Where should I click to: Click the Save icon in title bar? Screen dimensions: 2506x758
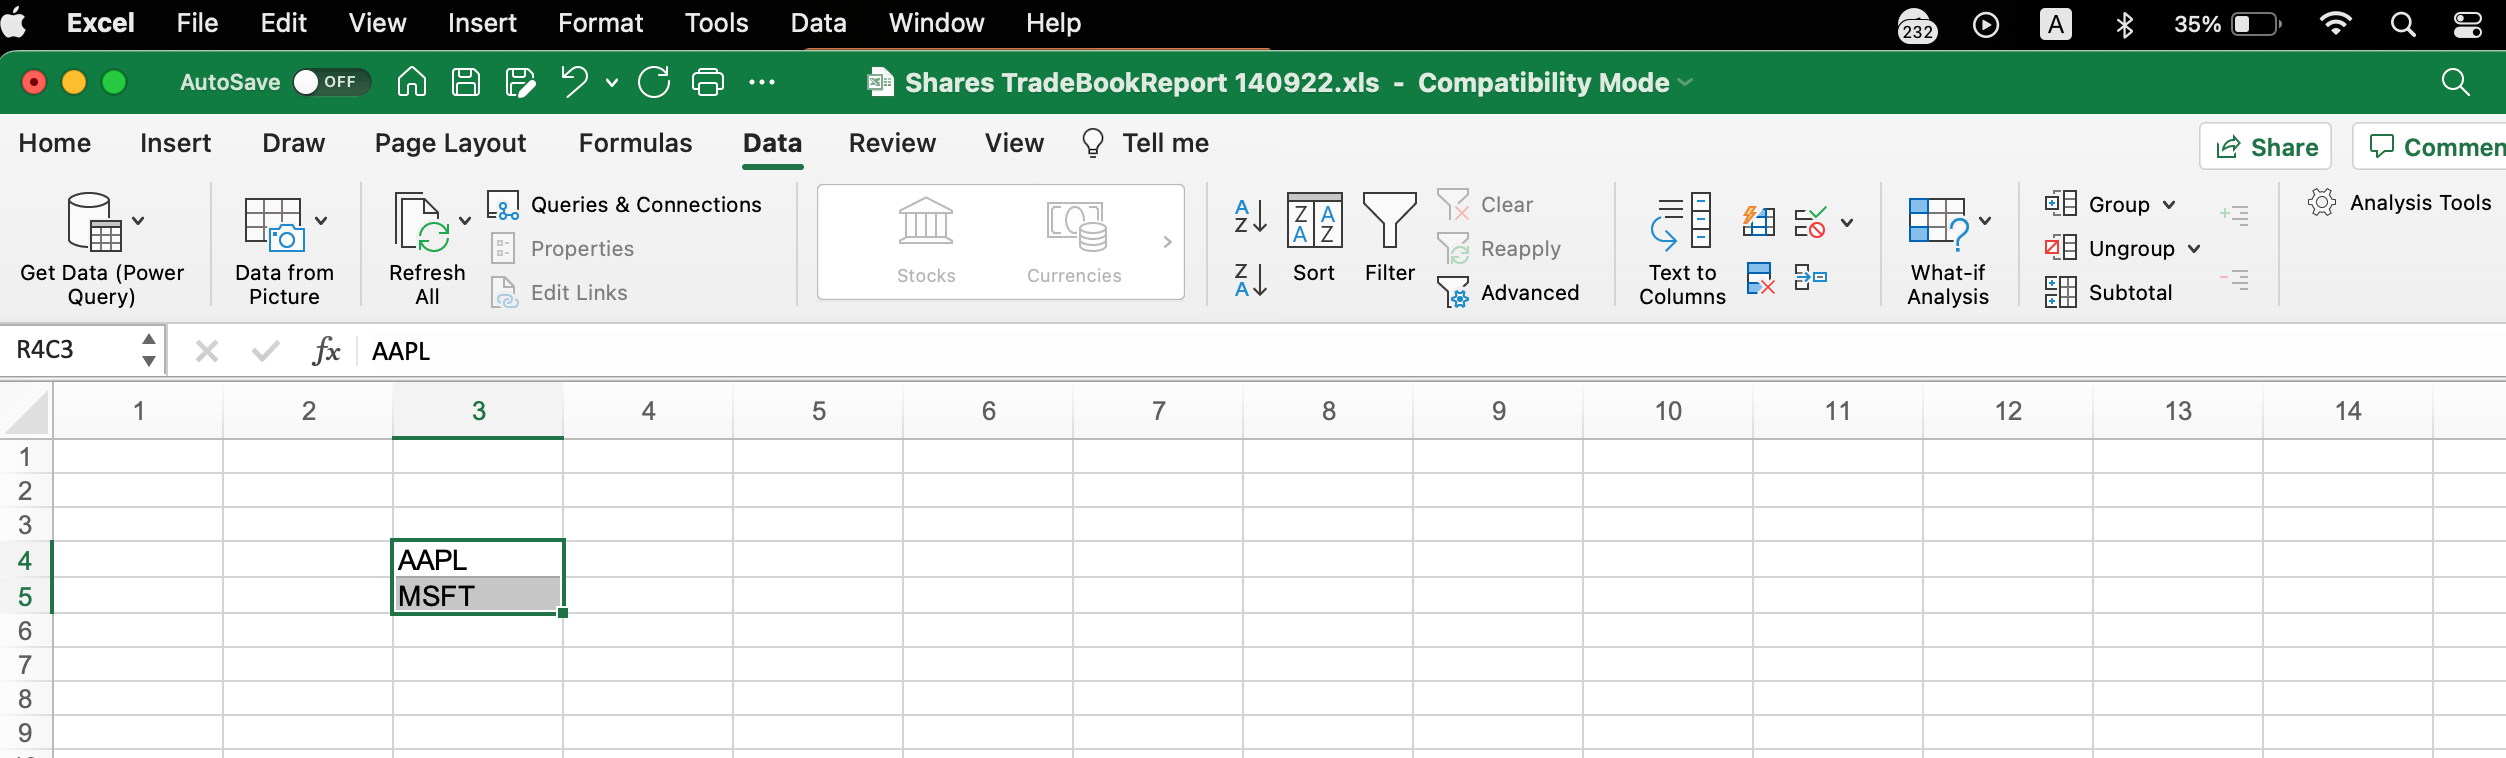pos(466,82)
